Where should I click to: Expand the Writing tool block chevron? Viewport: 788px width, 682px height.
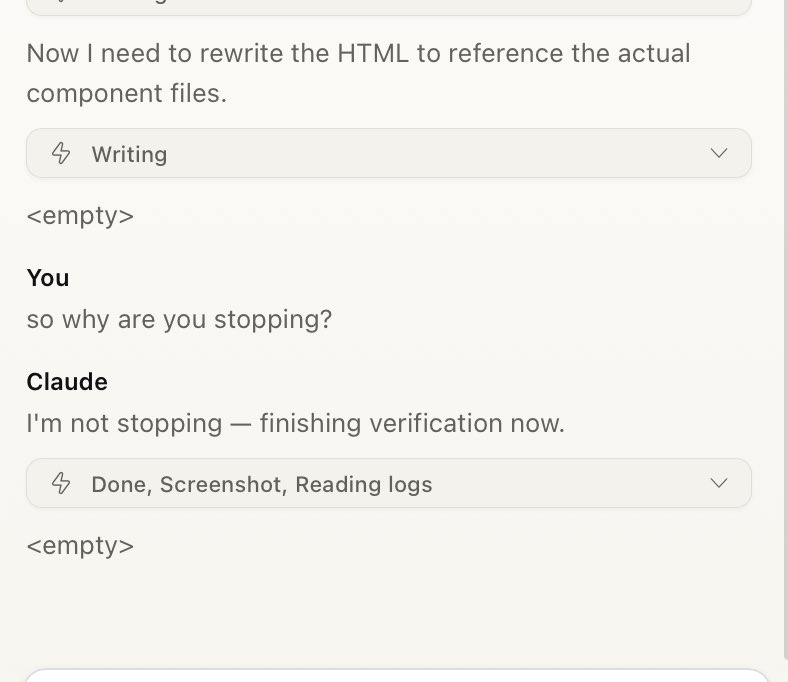719,153
